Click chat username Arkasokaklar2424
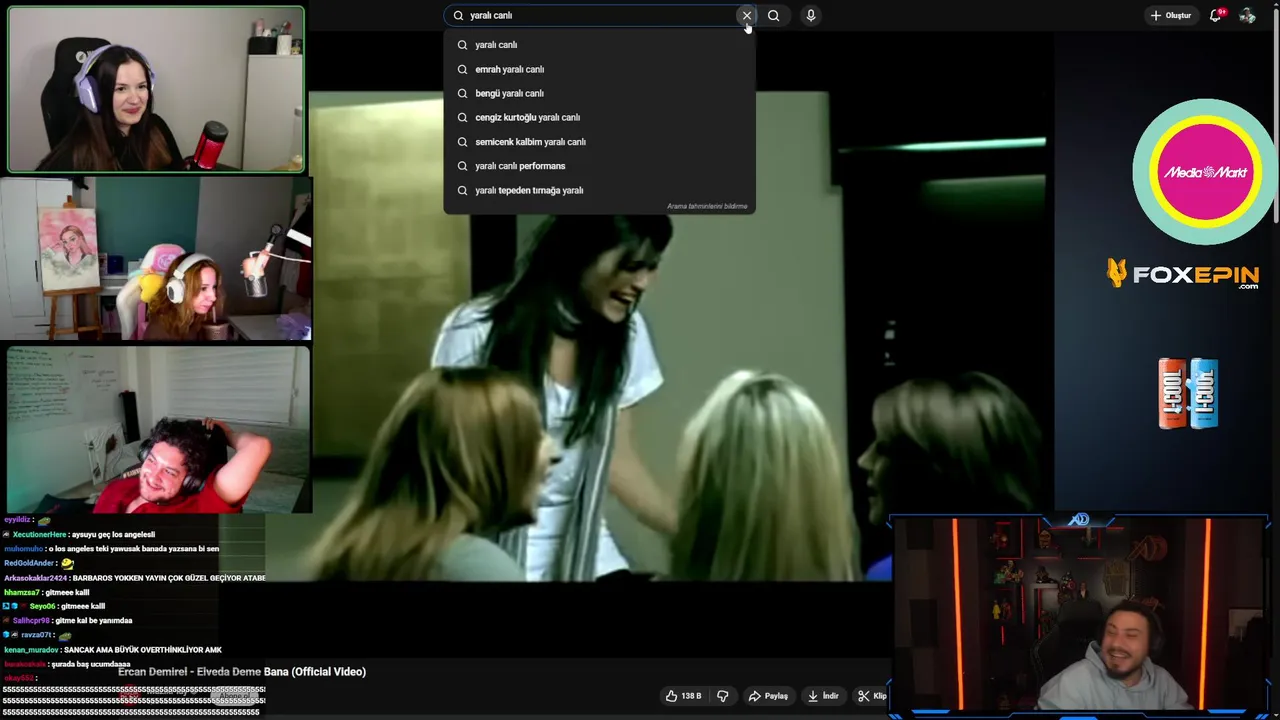This screenshot has height=720, width=1280. click(36, 578)
